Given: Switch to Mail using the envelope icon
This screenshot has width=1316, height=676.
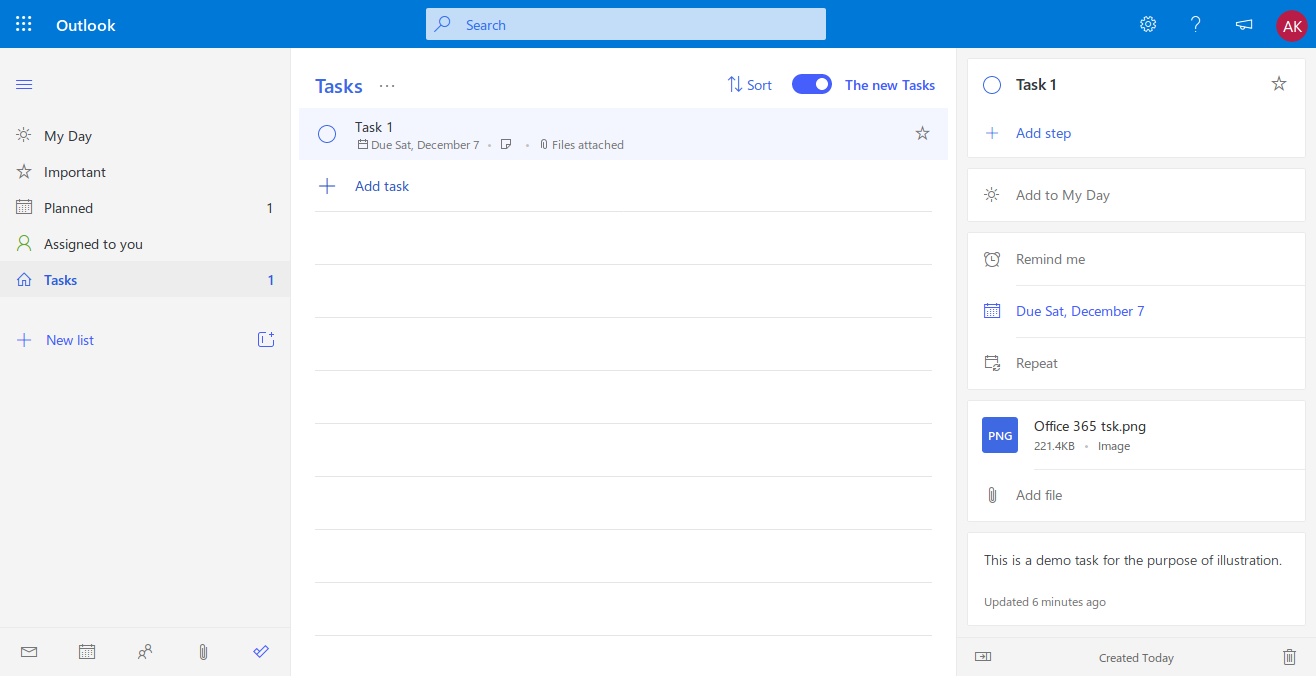Looking at the screenshot, I should pyautogui.click(x=29, y=652).
